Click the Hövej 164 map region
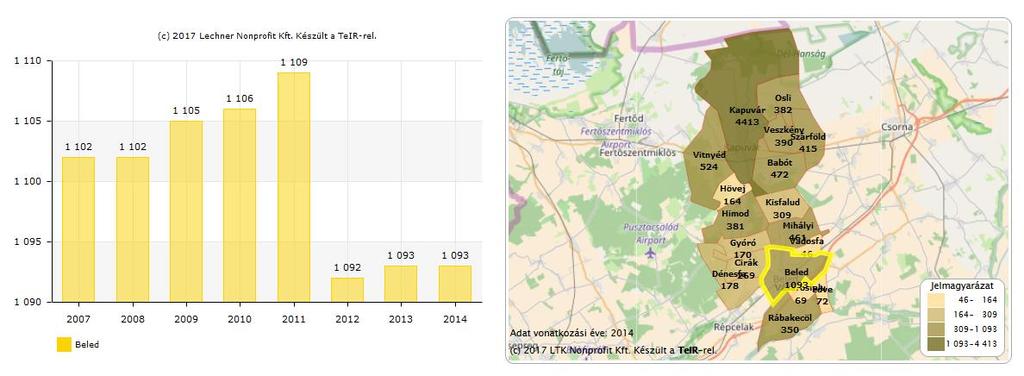This screenshot has width=1024, height=376. point(732,195)
